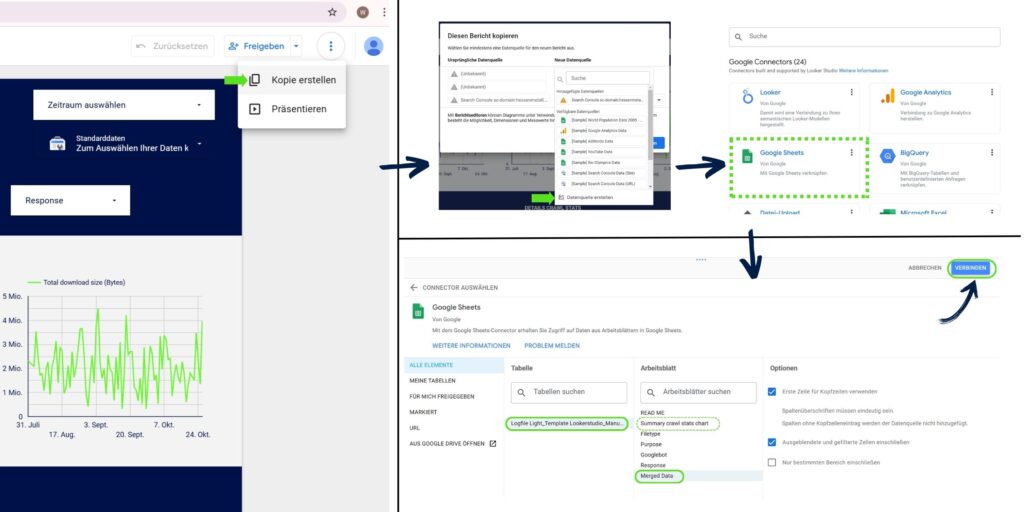Select the Google Sheets connector
This screenshot has width=1024, height=512.
coord(799,167)
